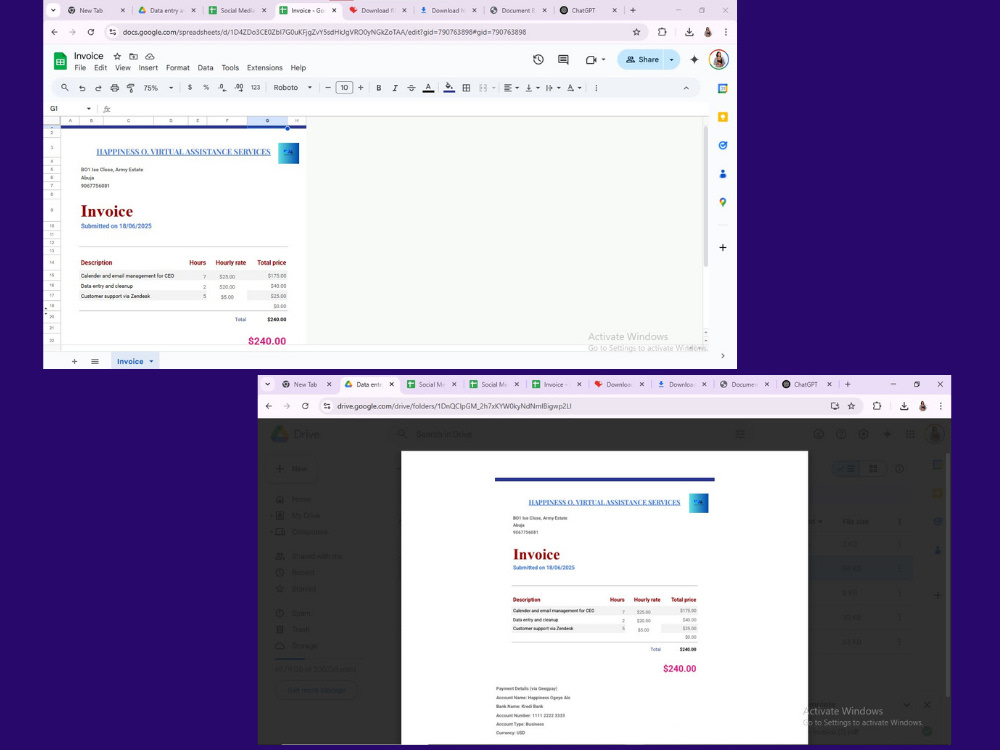Go back in the Sheets browser window

tap(54, 32)
